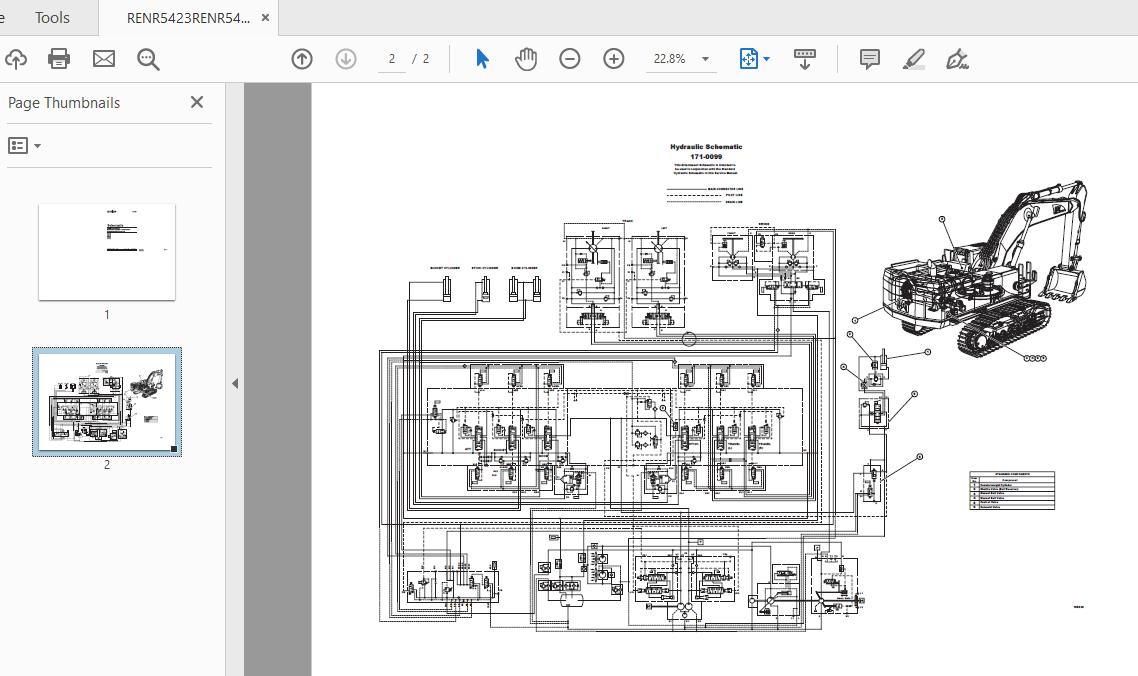Open the find text magnifier tool

point(148,59)
